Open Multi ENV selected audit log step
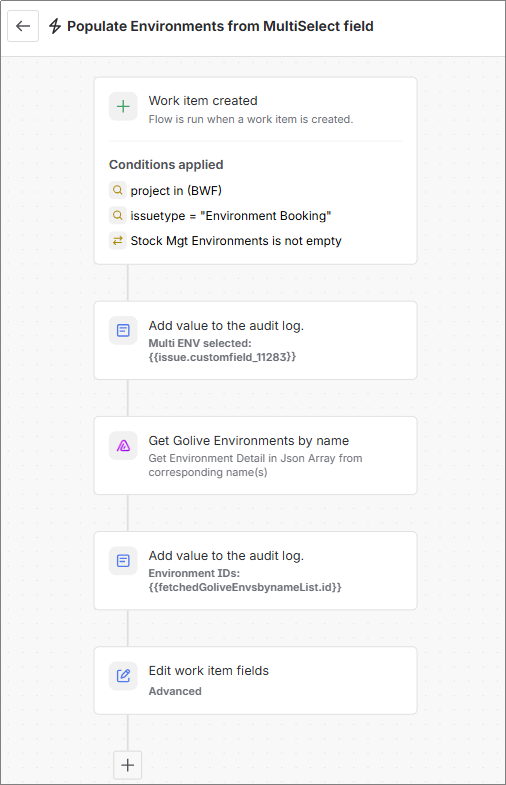The height and width of the screenshot is (785, 506). 255,340
